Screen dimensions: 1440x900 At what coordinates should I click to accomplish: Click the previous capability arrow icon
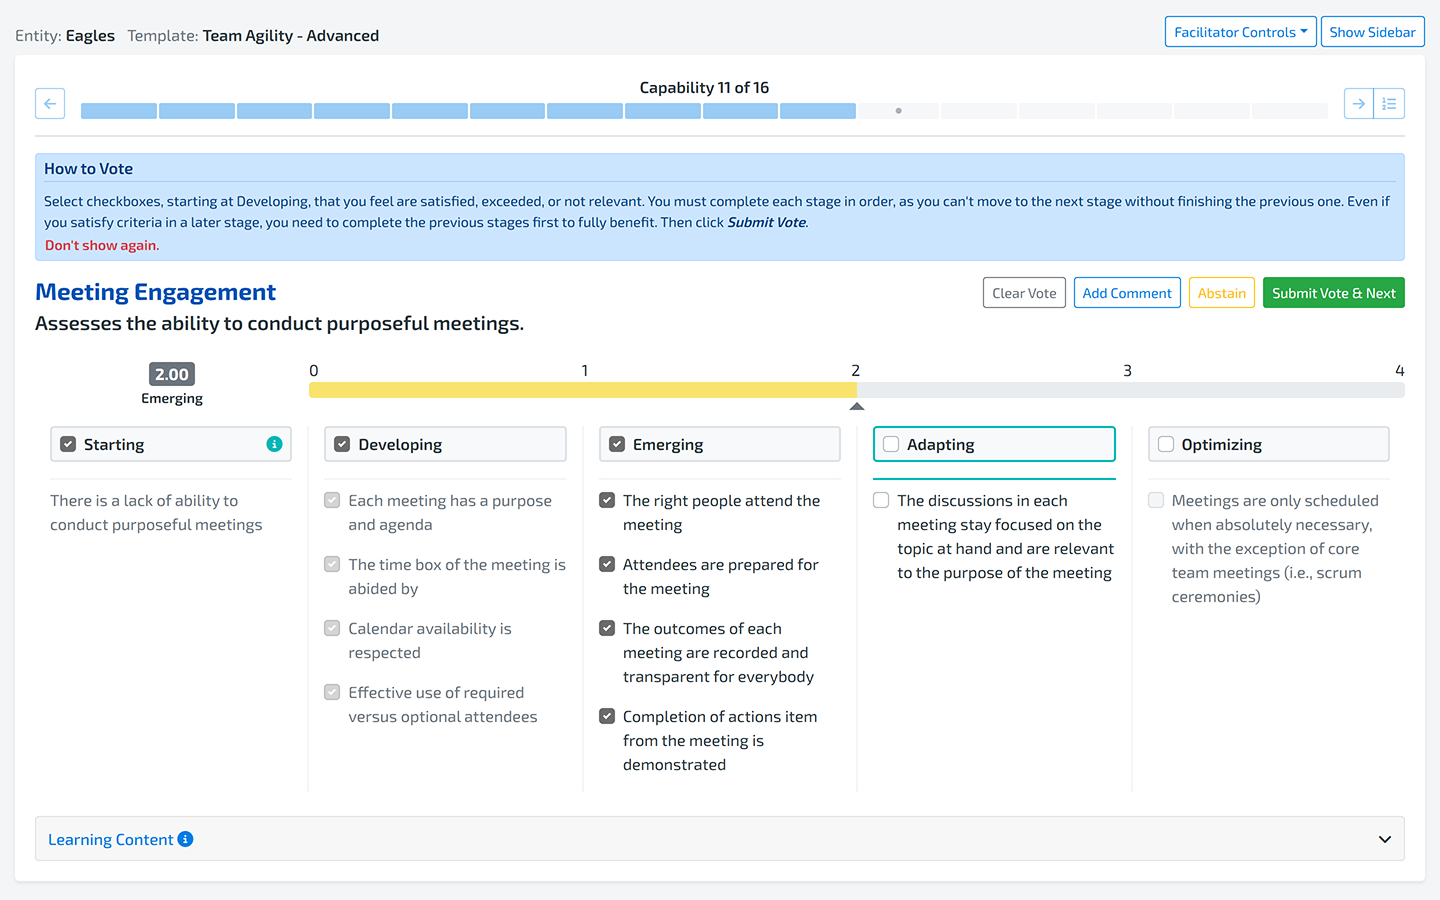click(x=50, y=104)
